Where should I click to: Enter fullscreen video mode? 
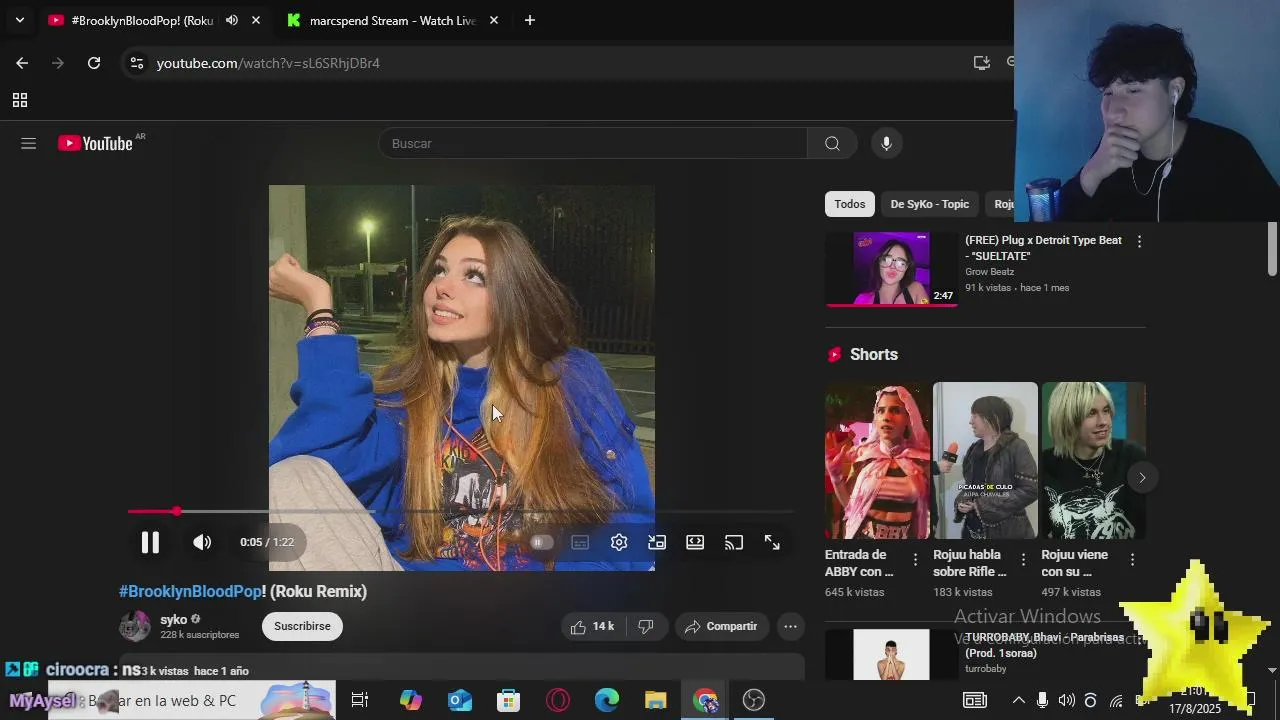click(772, 542)
